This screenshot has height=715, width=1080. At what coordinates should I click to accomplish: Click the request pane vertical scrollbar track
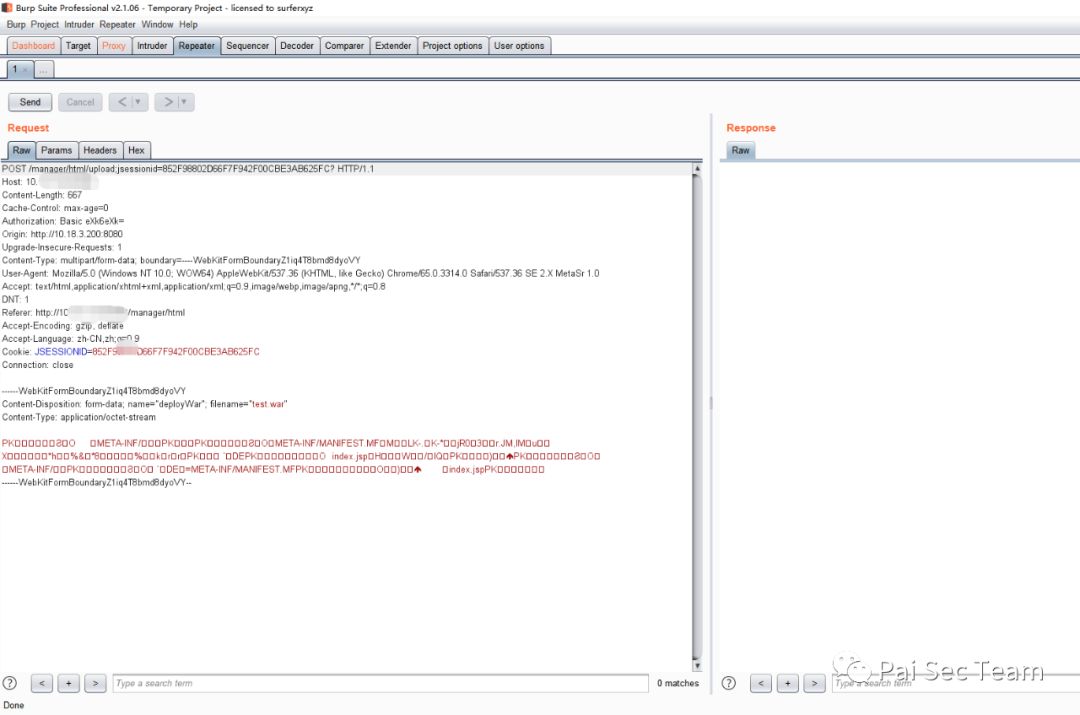tap(697, 417)
